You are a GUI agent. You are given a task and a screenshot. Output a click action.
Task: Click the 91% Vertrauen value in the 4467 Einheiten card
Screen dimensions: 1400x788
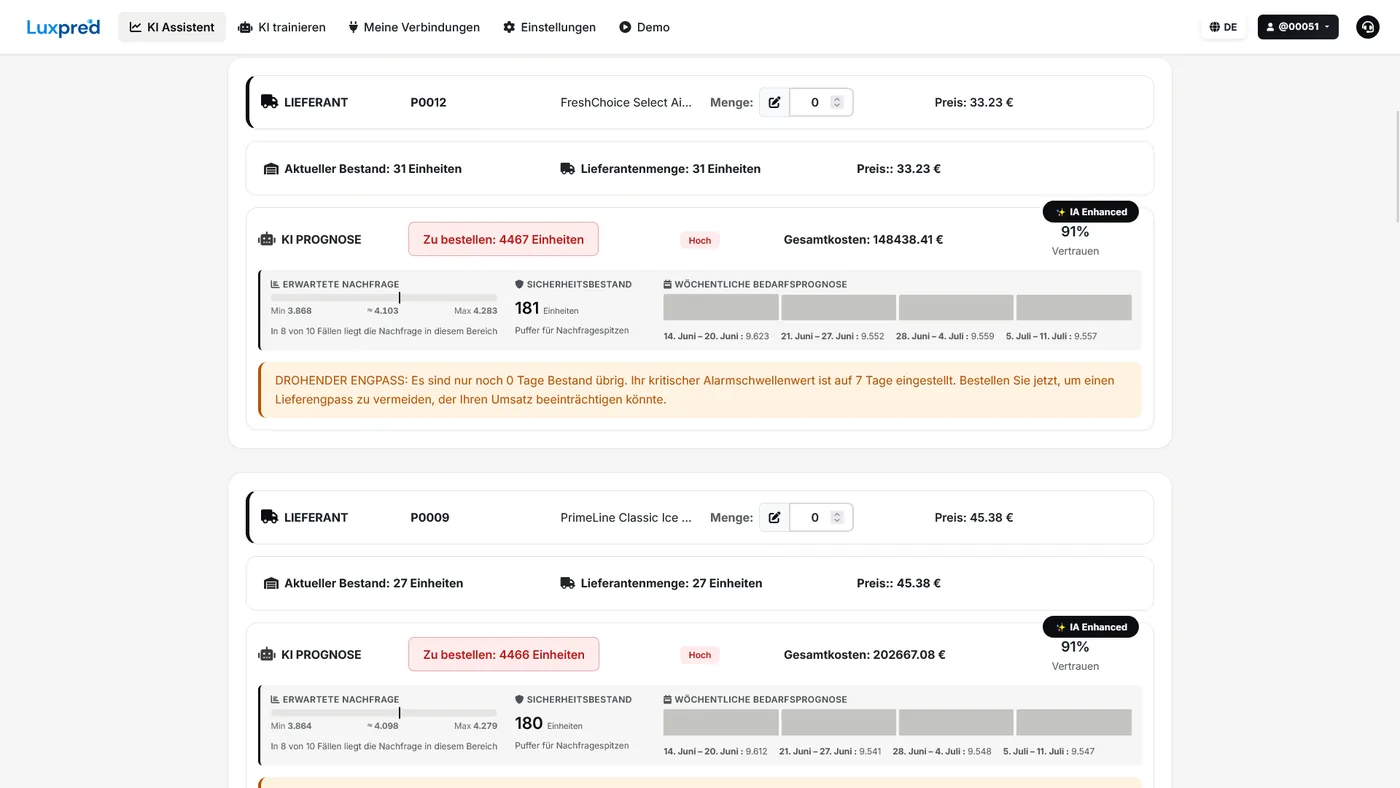[1075, 232]
